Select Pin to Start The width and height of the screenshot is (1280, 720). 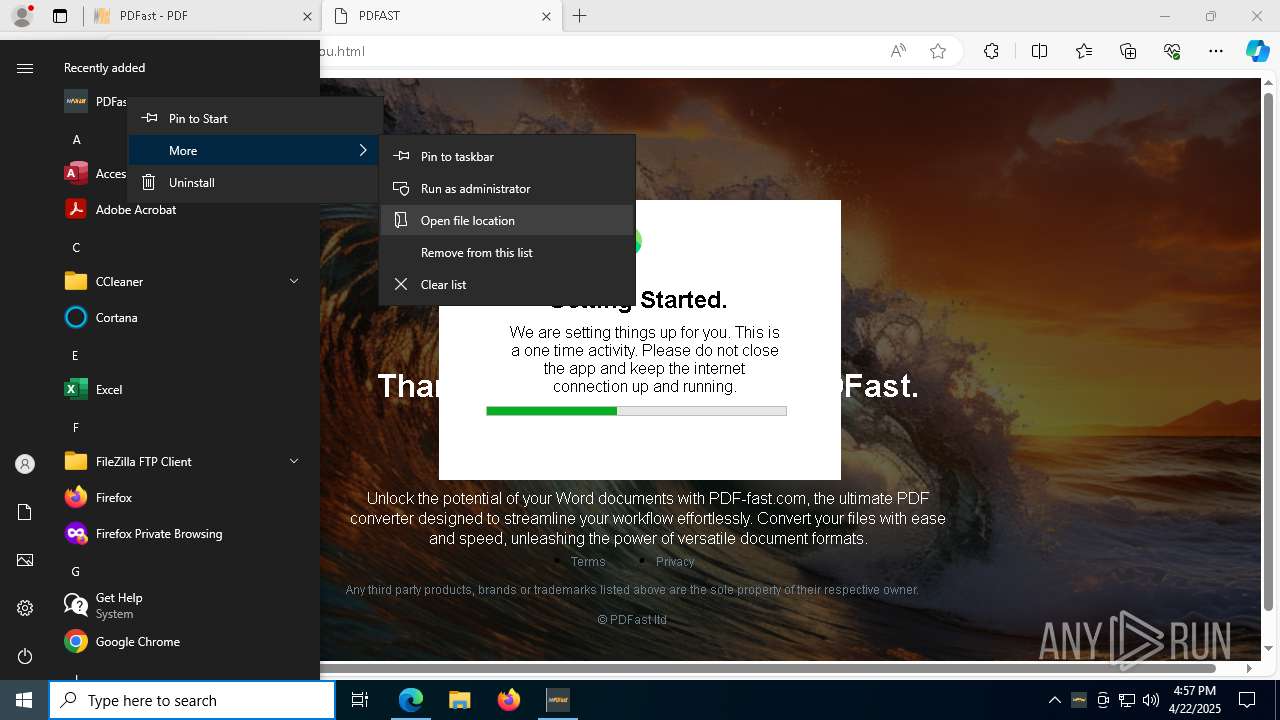tap(254, 118)
